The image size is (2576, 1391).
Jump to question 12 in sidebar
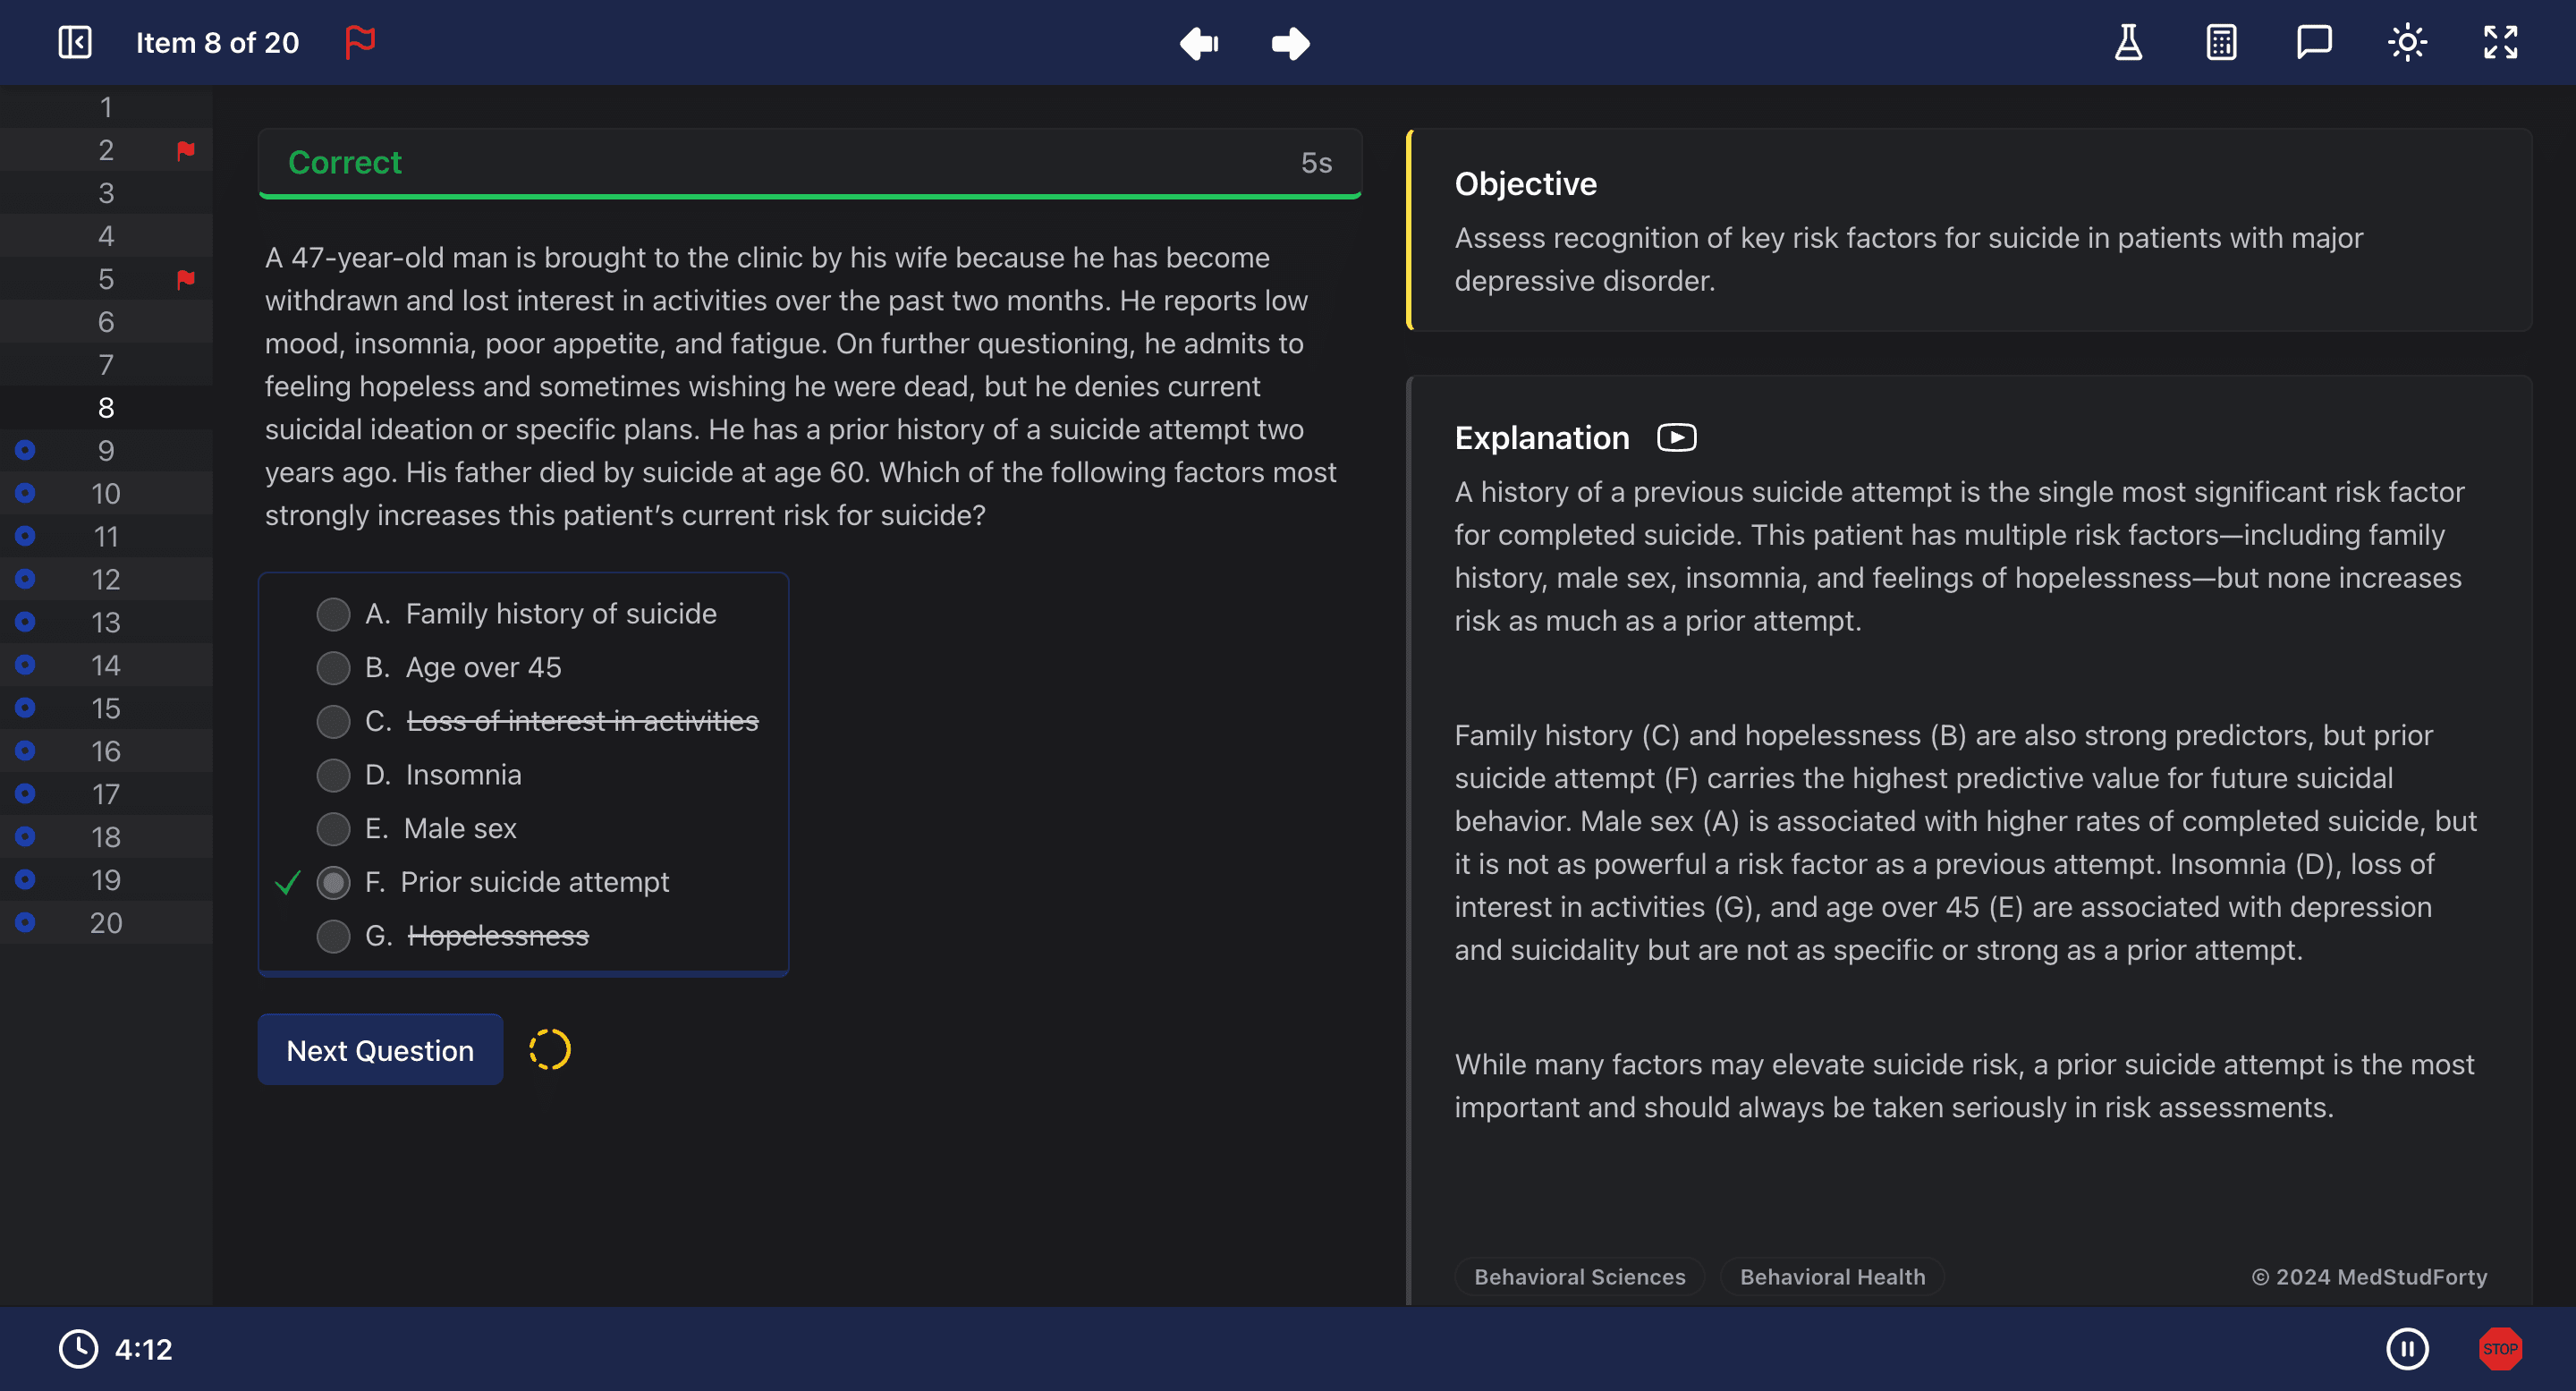tap(106, 580)
